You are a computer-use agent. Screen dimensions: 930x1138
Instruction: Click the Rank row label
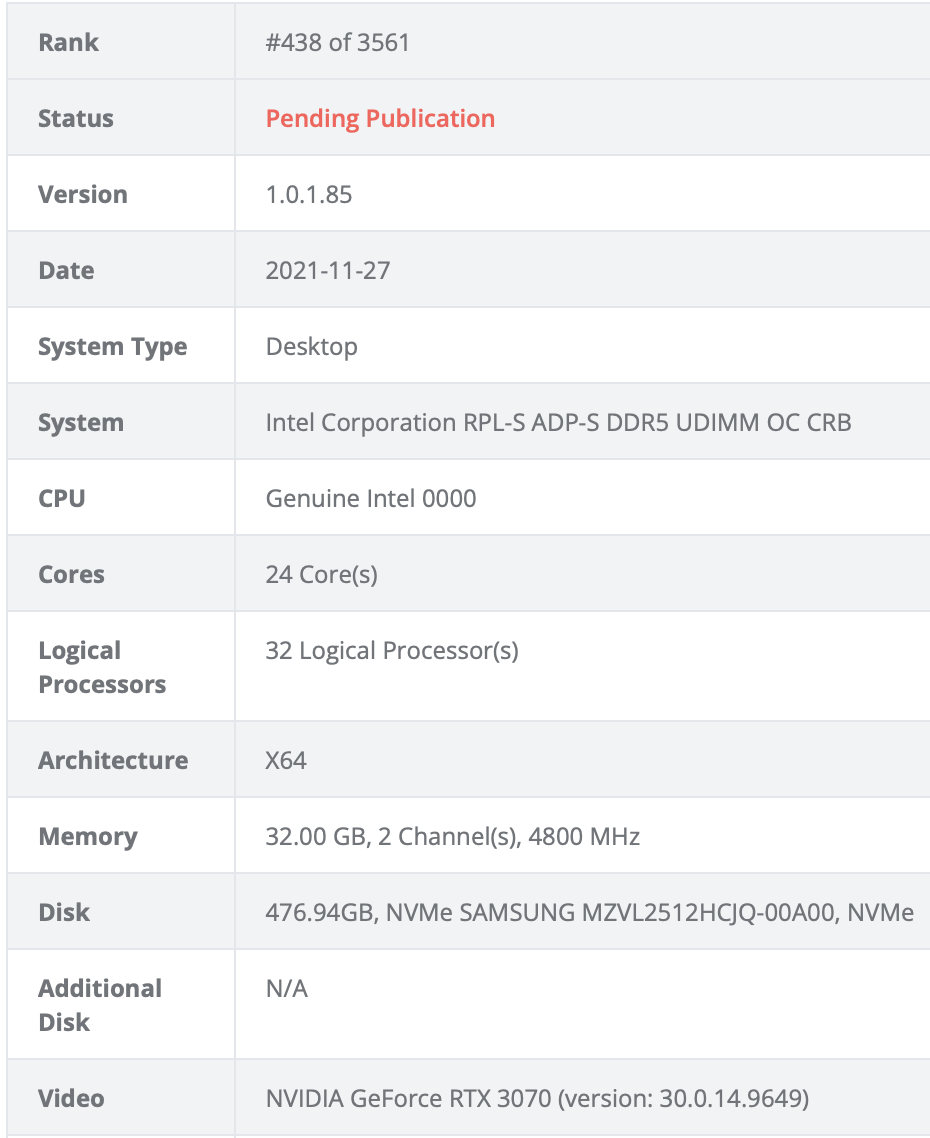click(x=69, y=43)
